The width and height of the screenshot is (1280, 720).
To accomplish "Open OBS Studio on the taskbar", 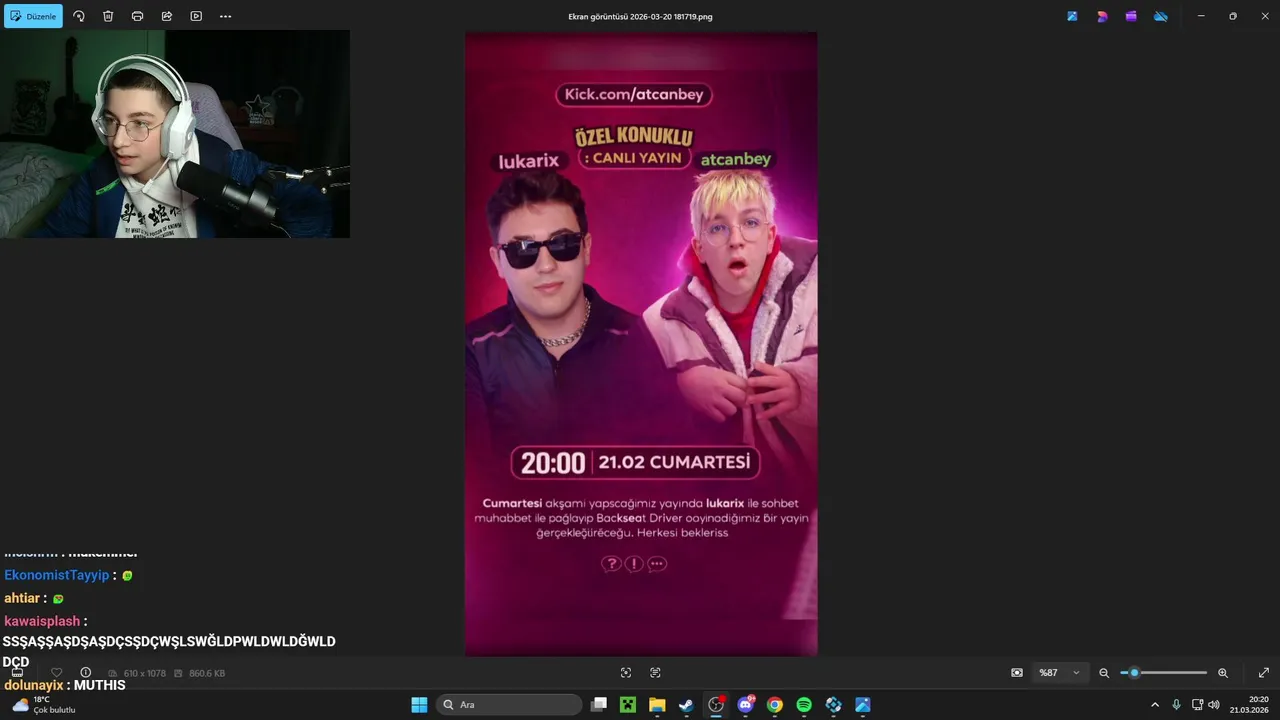I will pyautogui.click(x=716, y=705).
